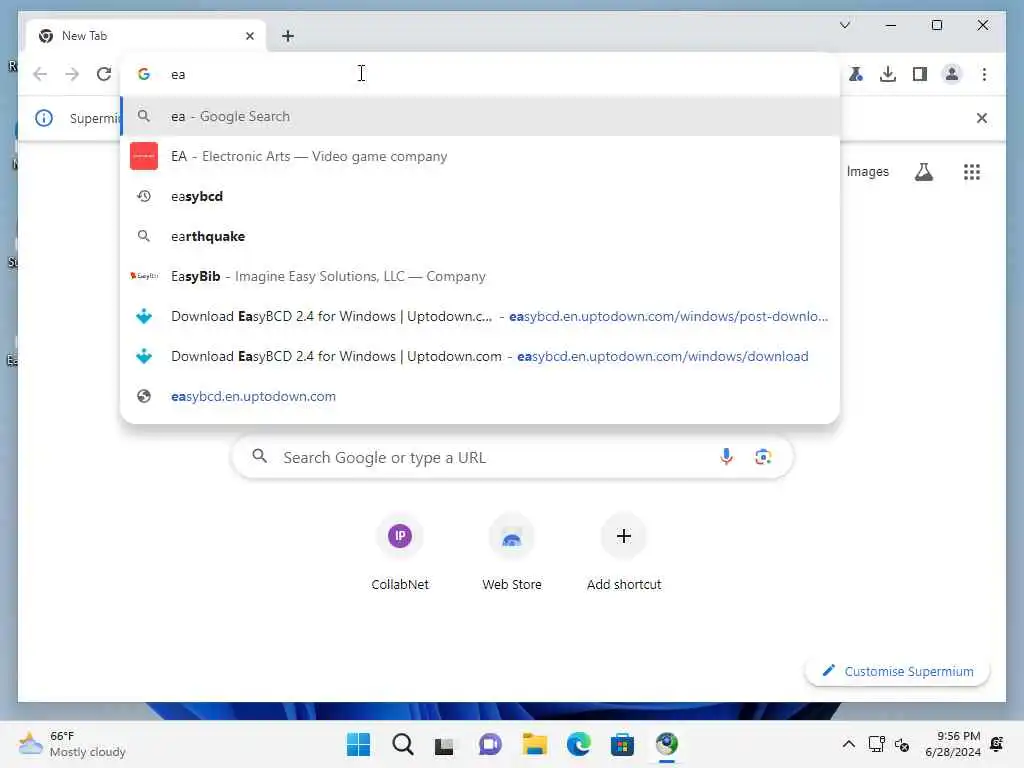Click into address bar containing 'ea'

tap(480, 74)
